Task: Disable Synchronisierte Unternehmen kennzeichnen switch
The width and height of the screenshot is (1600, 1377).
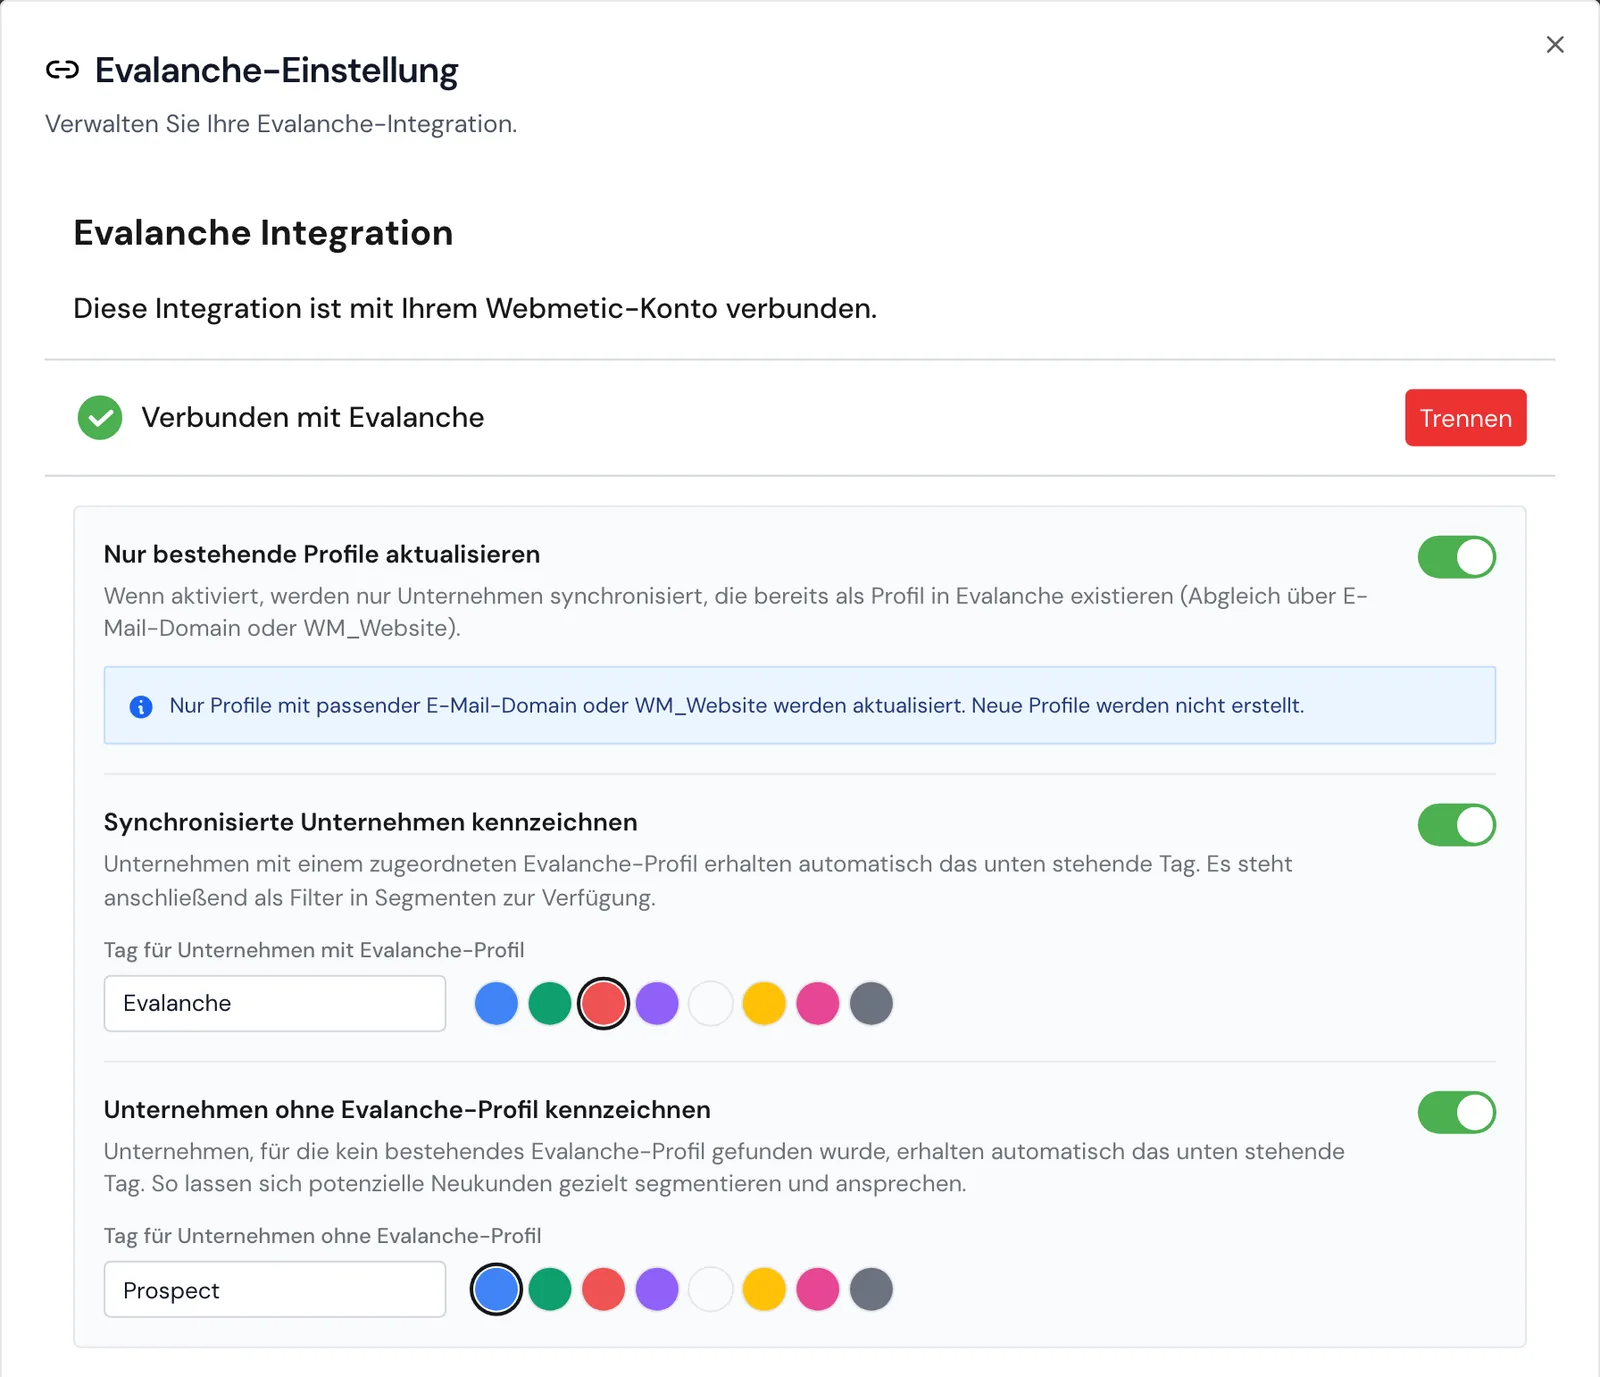Action: (x=1456, y=825)
